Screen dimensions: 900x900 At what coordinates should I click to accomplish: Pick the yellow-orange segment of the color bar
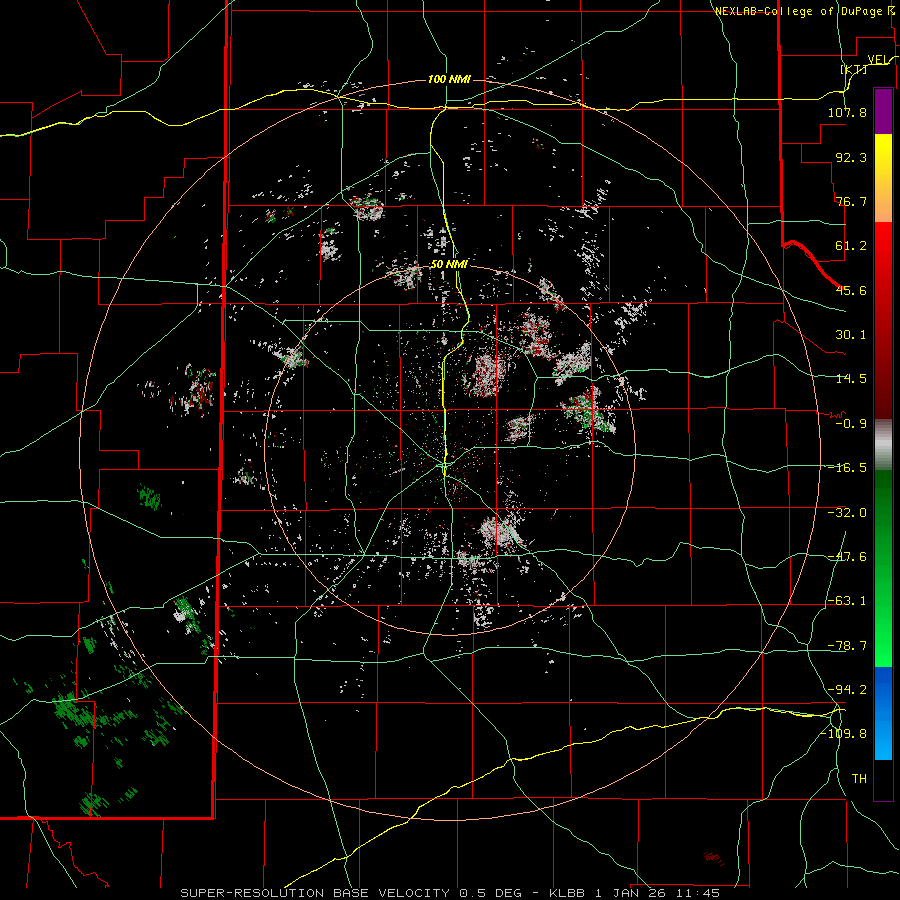pyautogui.click(x=883, y=178)
